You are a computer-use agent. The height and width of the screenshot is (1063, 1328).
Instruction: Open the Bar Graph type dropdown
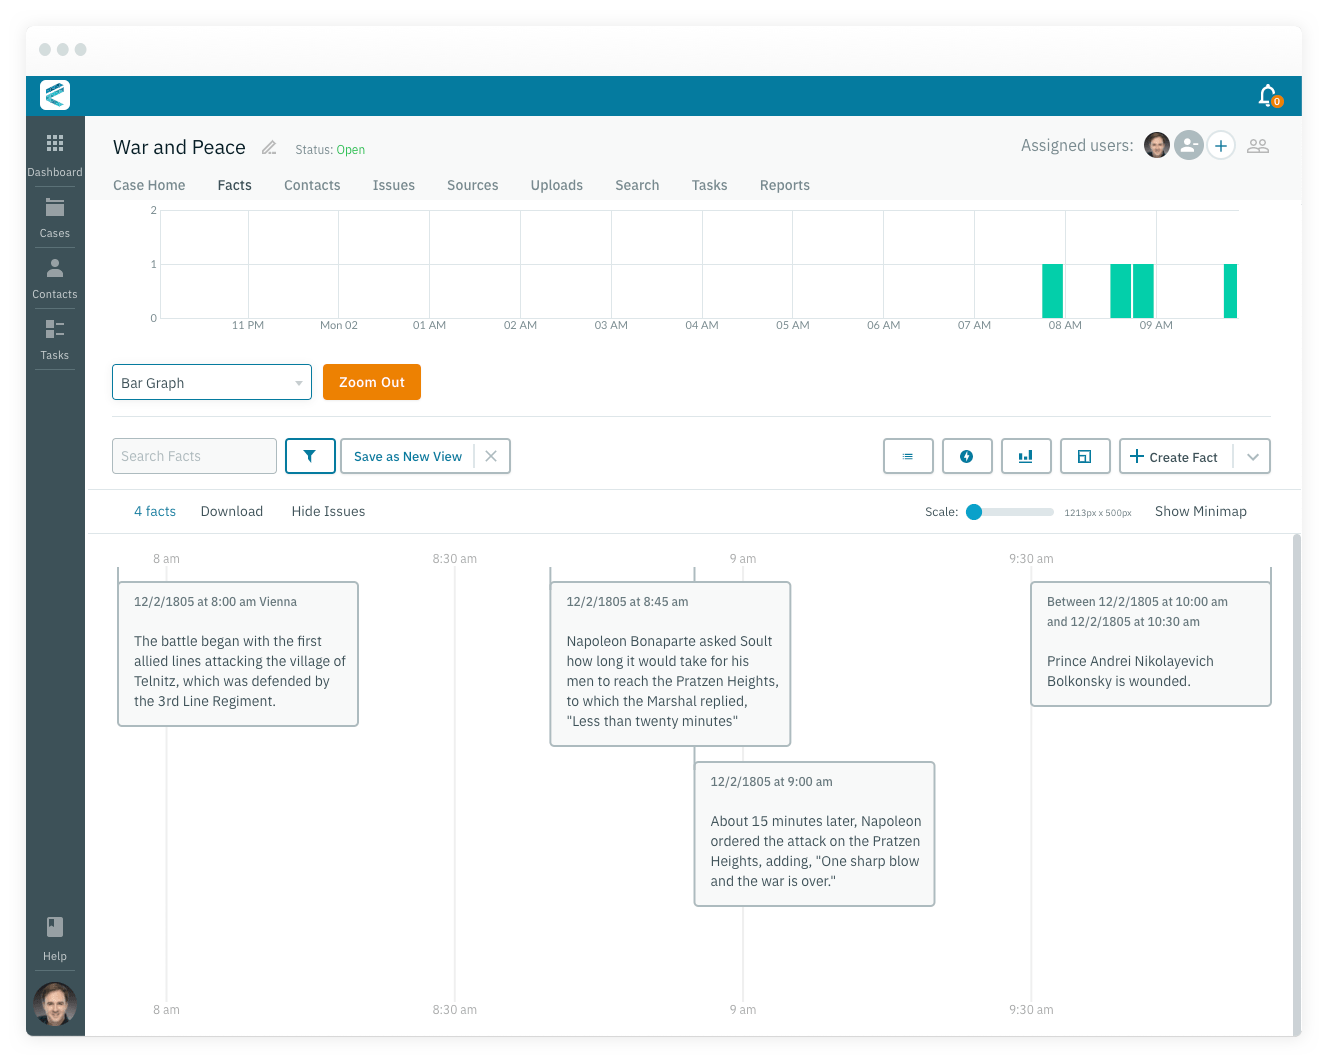click(x=212, y=382)
